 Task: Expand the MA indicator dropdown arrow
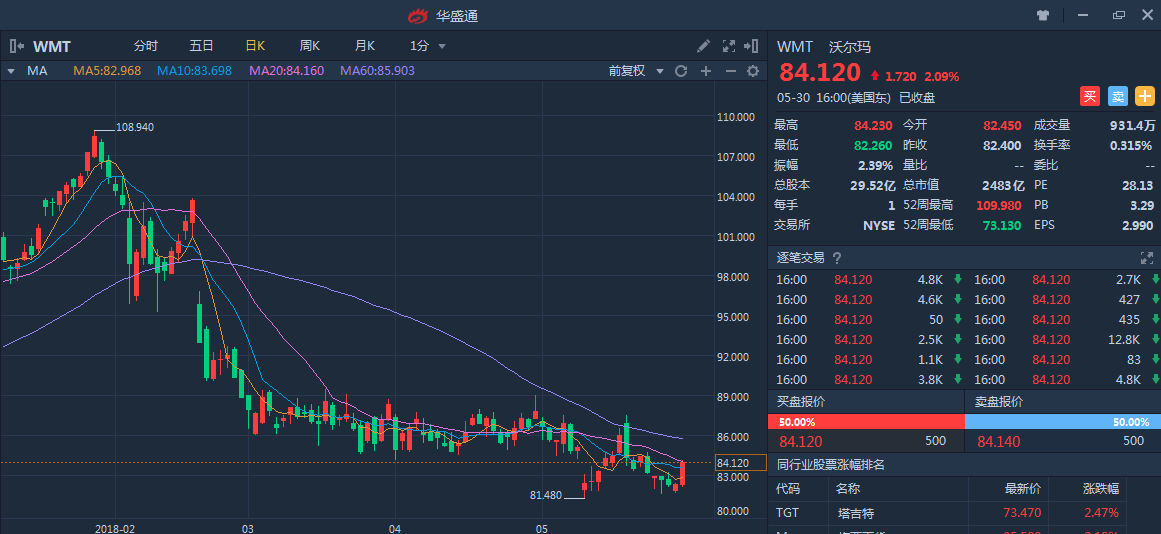point(11,71)
